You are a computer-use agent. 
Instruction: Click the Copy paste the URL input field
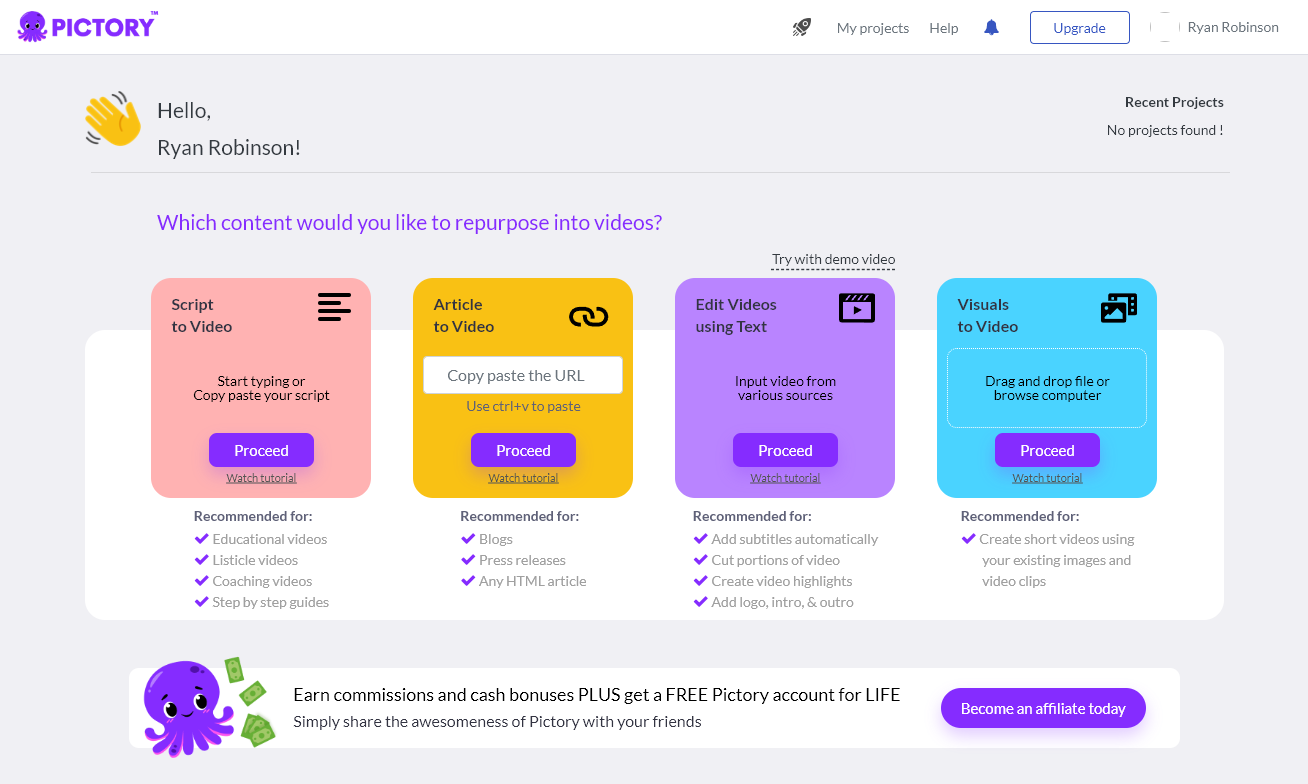pyautogui.click(x=523, y=374)
